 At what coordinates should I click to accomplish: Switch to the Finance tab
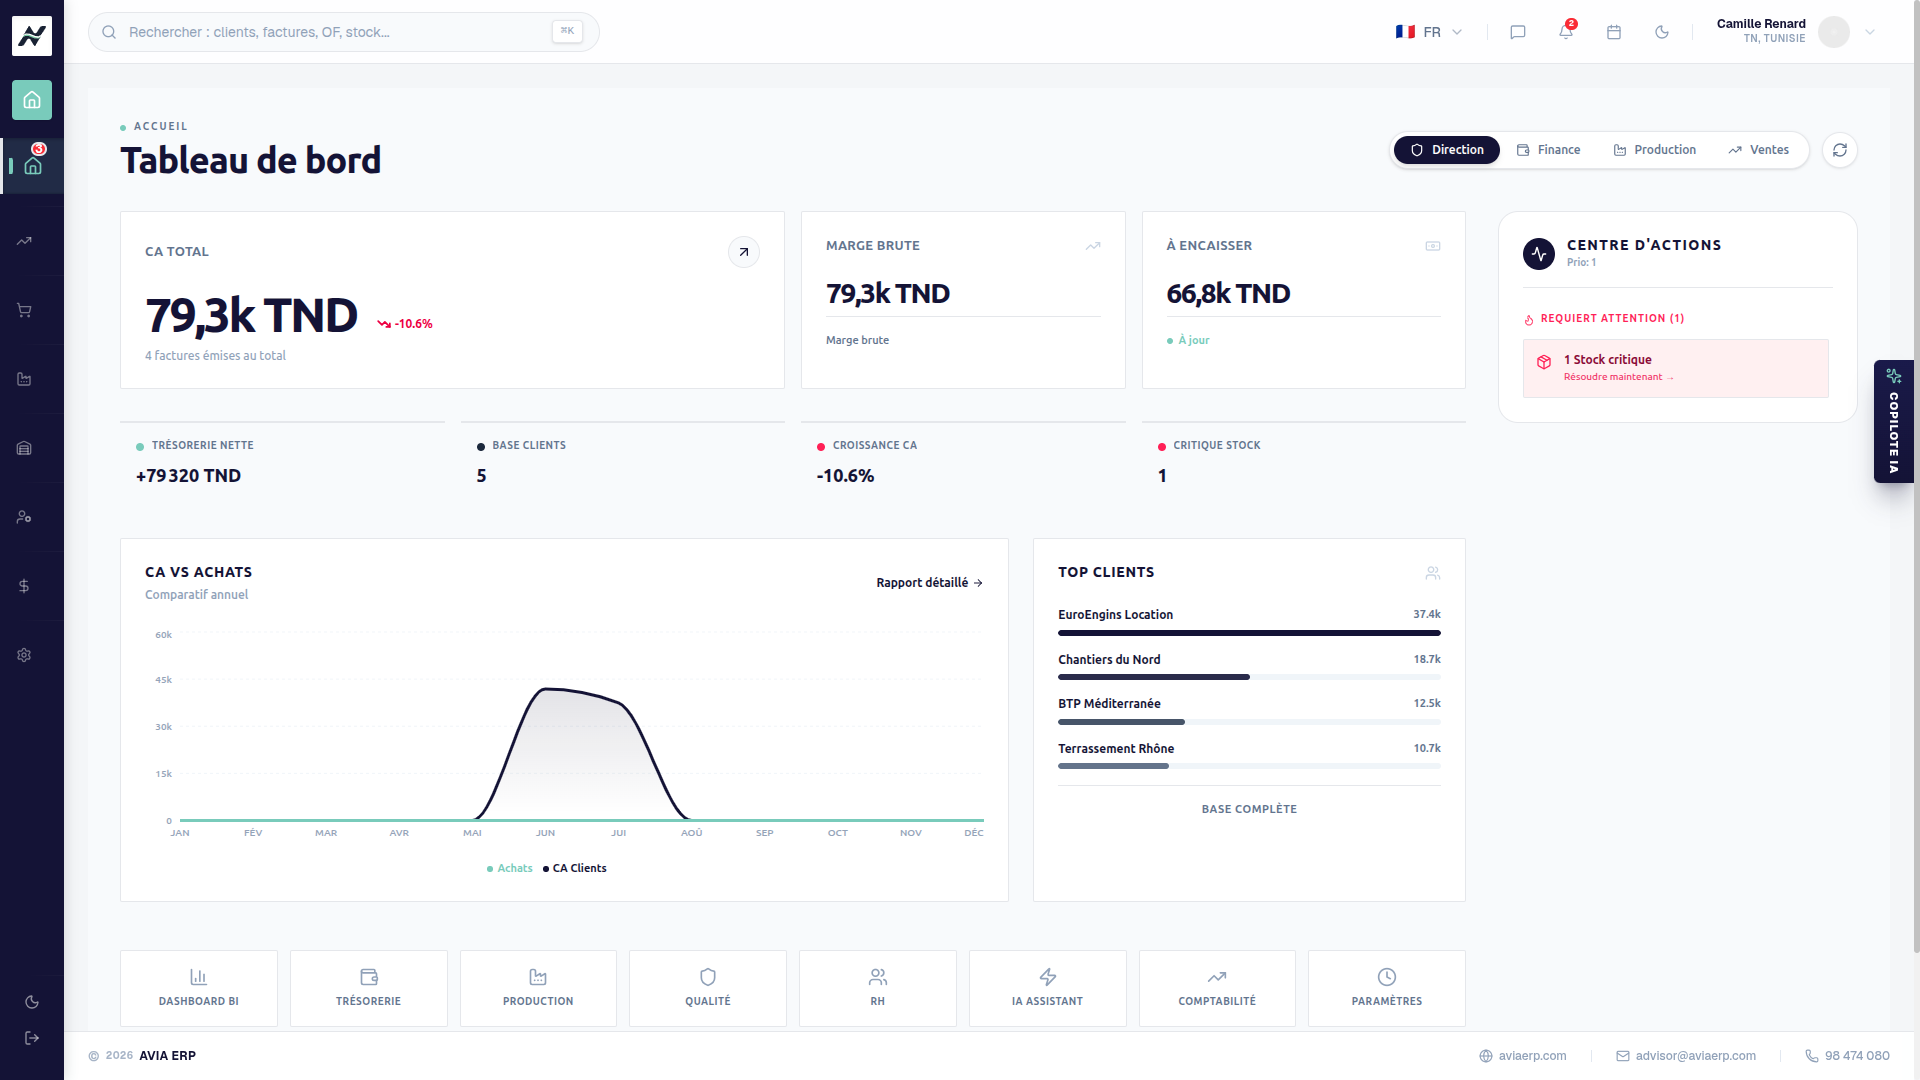tap(1548, 150)
